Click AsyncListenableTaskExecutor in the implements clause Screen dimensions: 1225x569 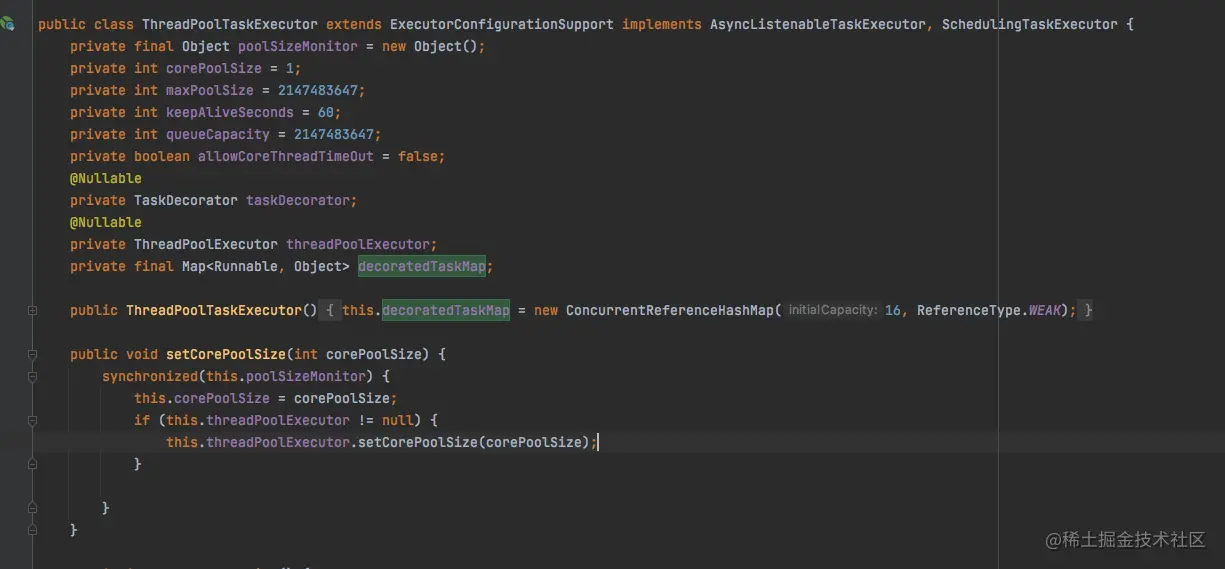pos(819,24)
